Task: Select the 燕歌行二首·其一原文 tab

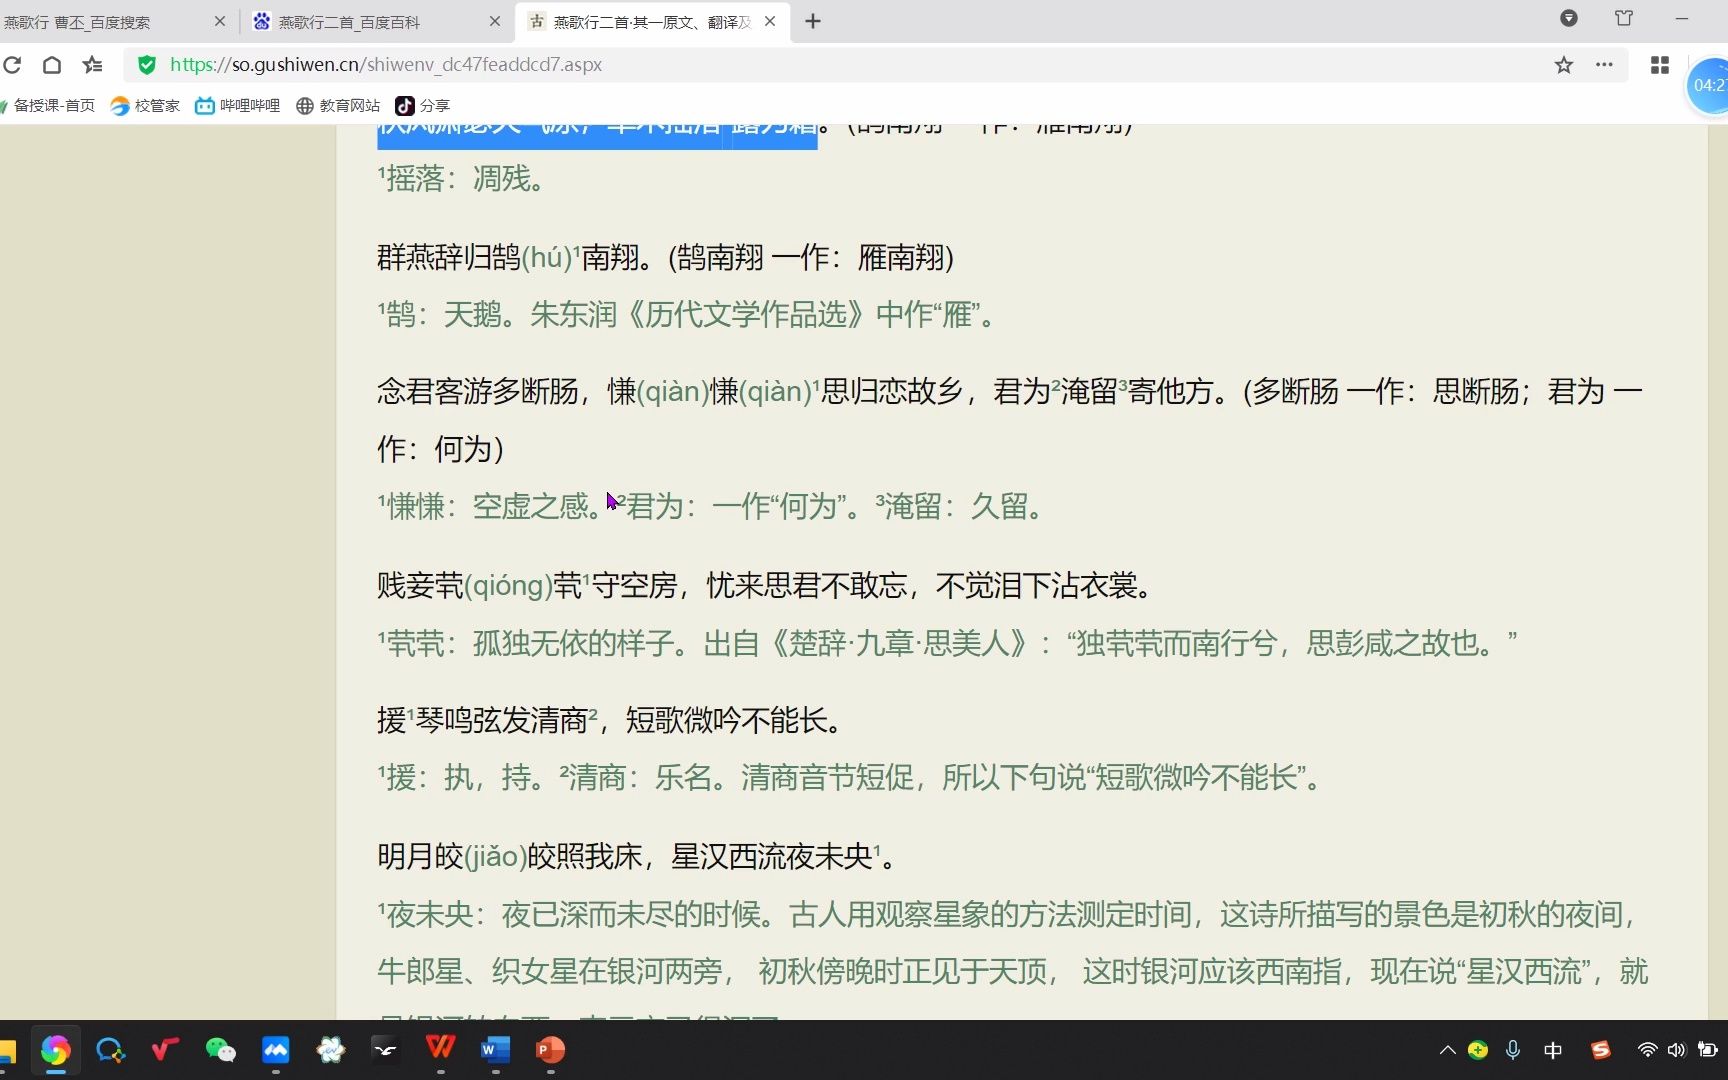Action: point(652,22)
